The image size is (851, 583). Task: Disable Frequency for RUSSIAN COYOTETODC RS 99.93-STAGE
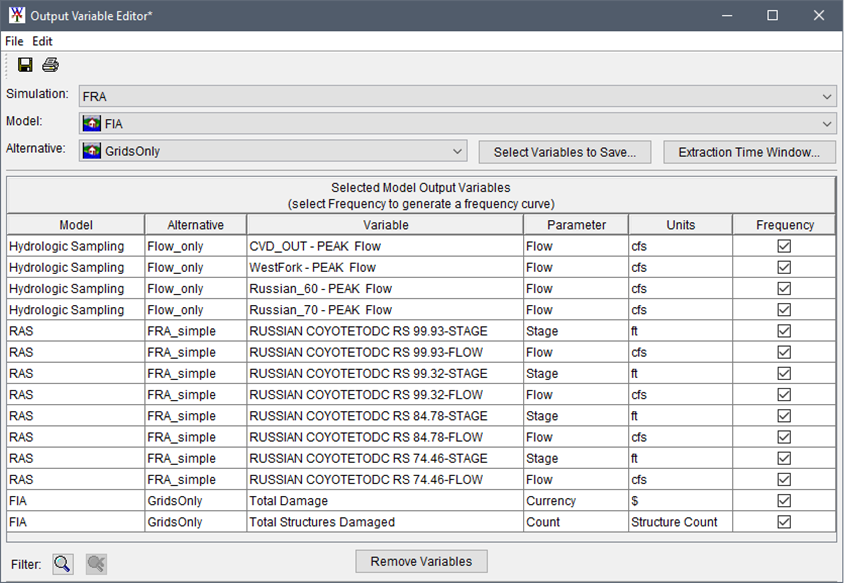786,331
